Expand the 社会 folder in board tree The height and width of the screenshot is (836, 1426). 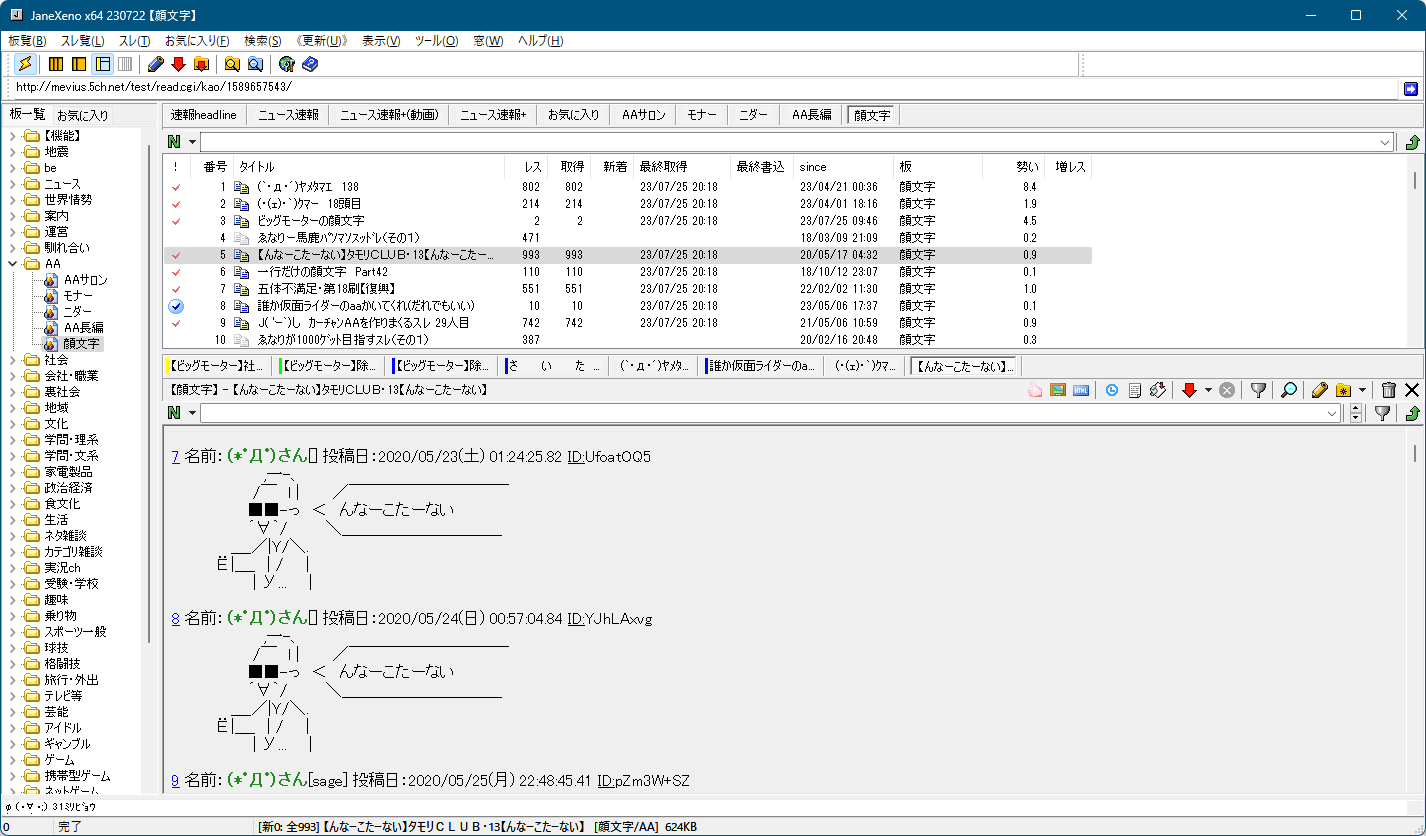pyautogui.click(x=13, y=360)
